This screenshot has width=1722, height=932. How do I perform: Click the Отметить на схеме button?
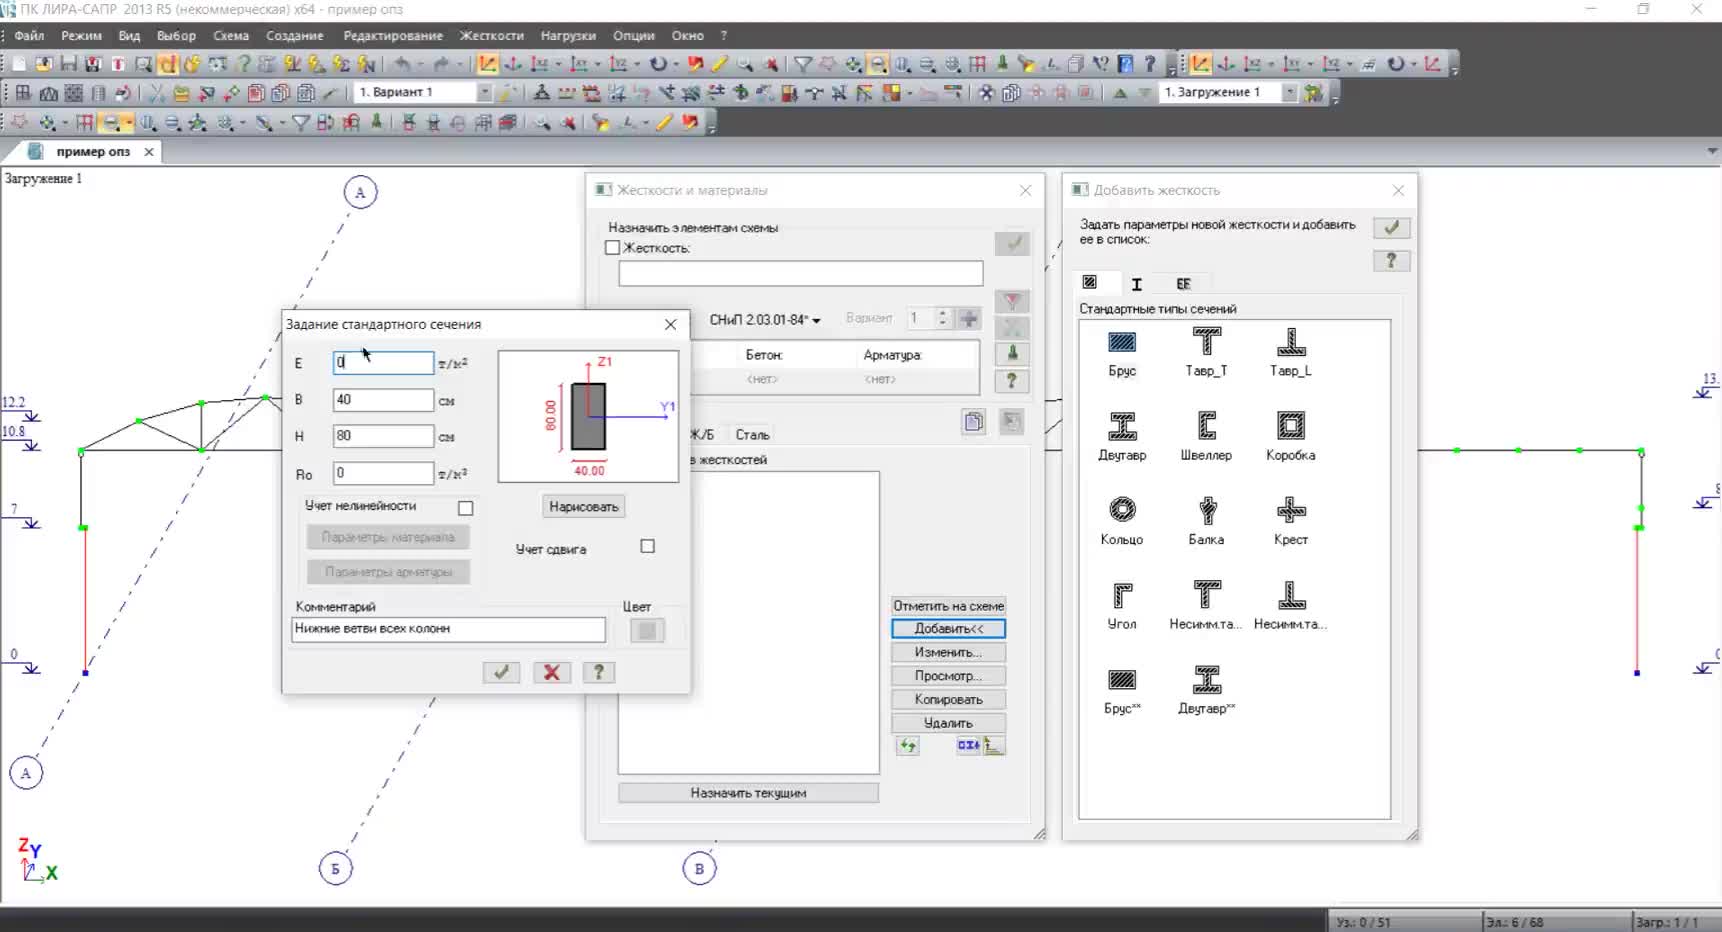948,606
